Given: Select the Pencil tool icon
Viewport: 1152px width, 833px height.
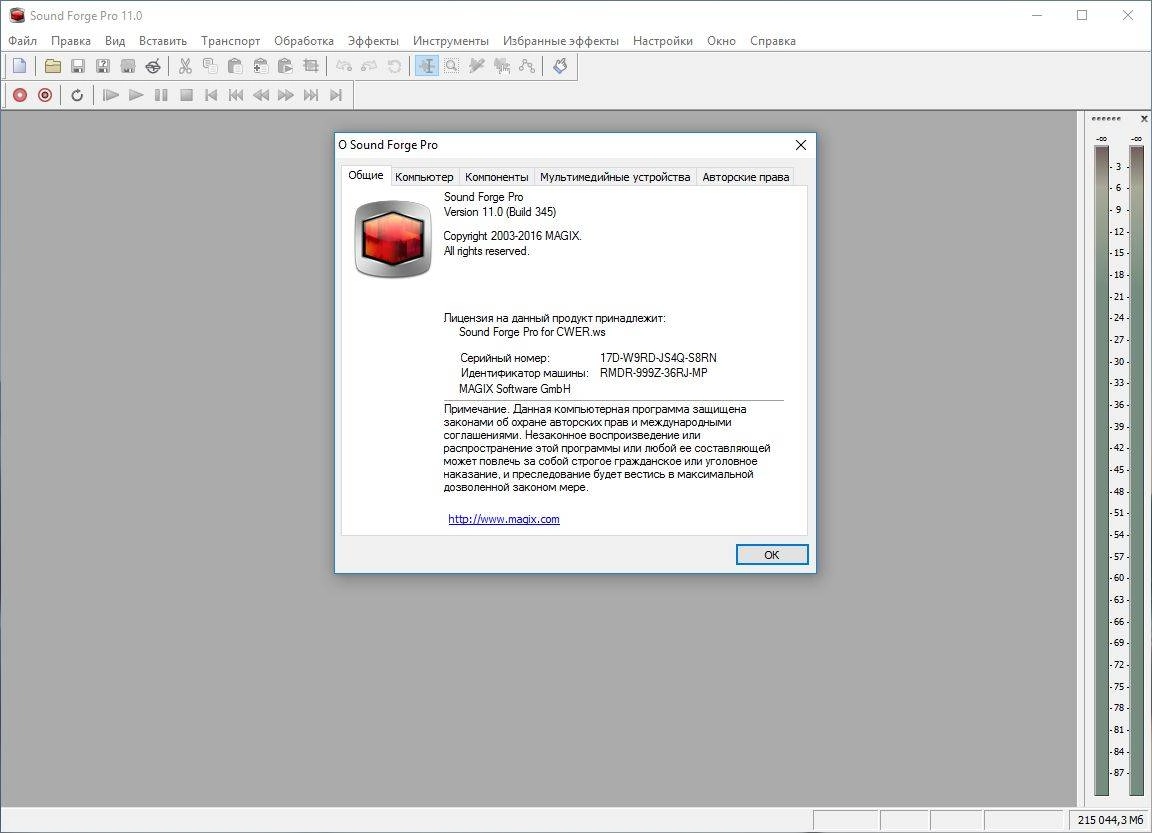Looking at the screenshot, I should [476, 66].
